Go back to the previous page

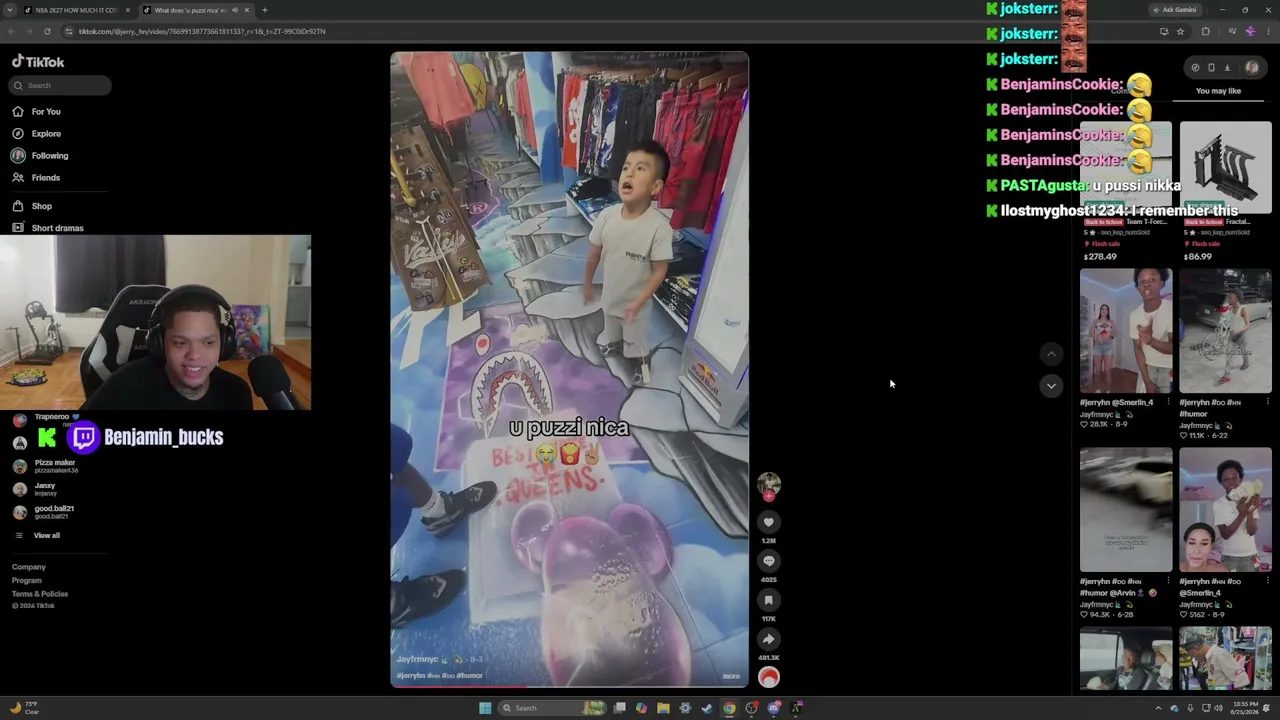tap(10, 31)
